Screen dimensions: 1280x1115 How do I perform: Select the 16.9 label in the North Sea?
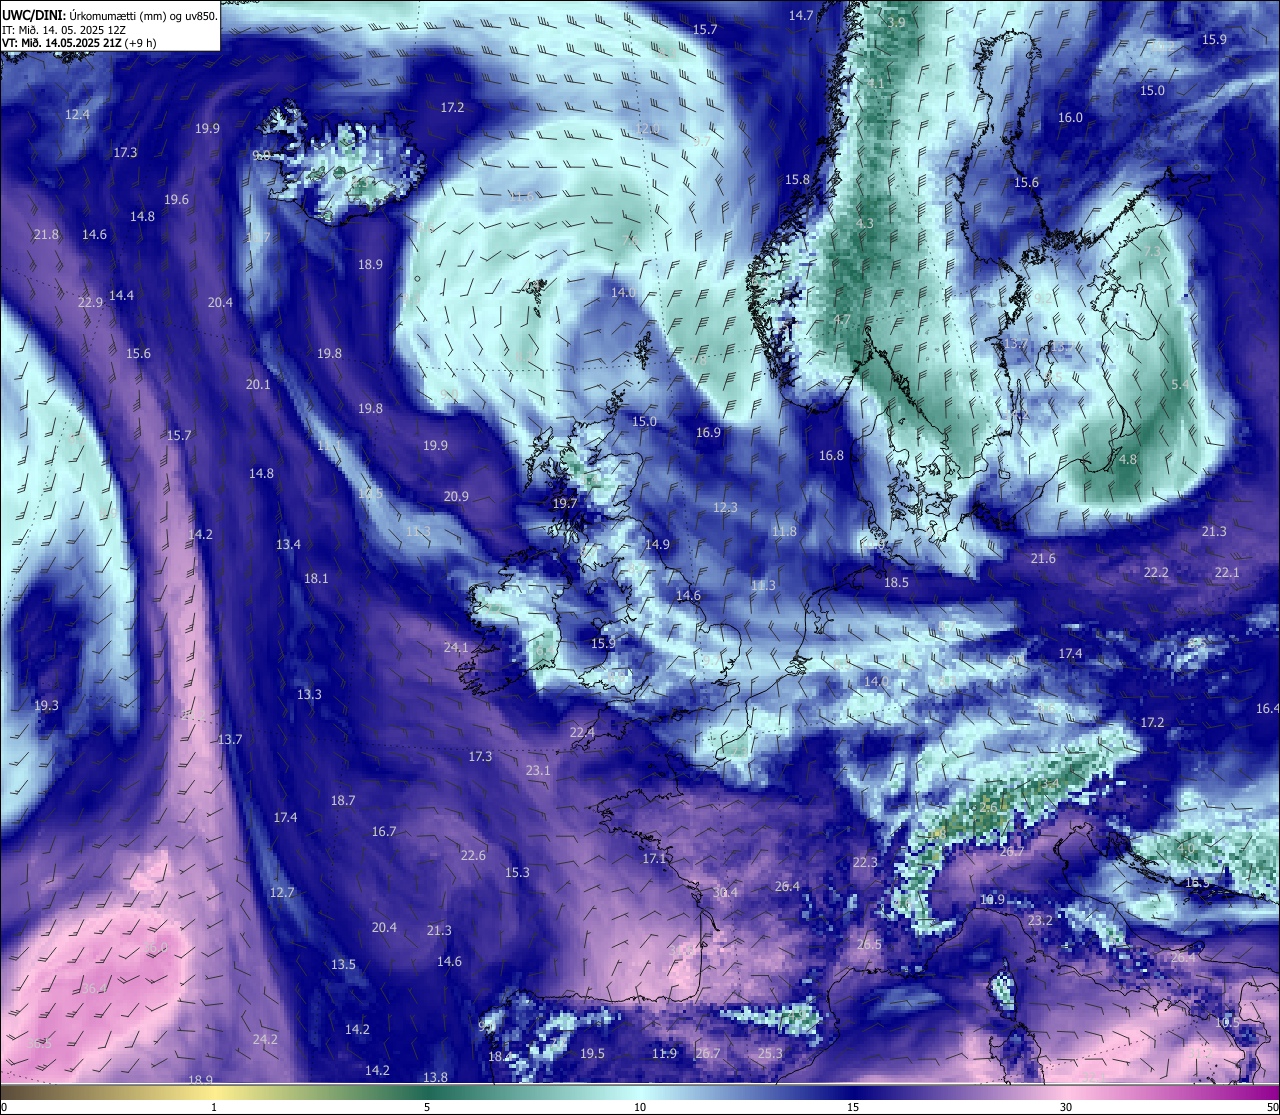pyautogui.click(x=708, y=433)
